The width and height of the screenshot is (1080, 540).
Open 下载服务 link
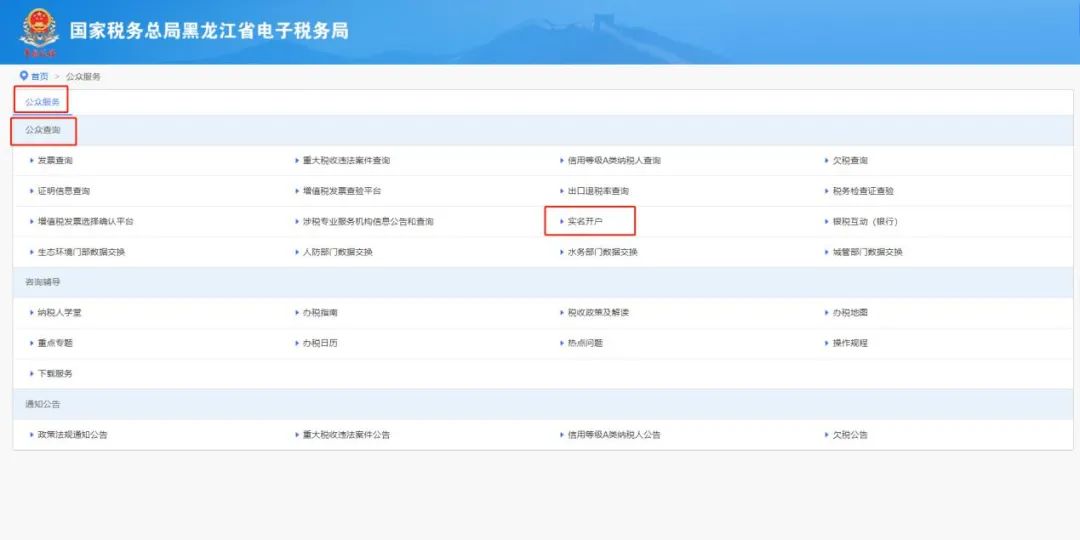click(x=55, y=373)
